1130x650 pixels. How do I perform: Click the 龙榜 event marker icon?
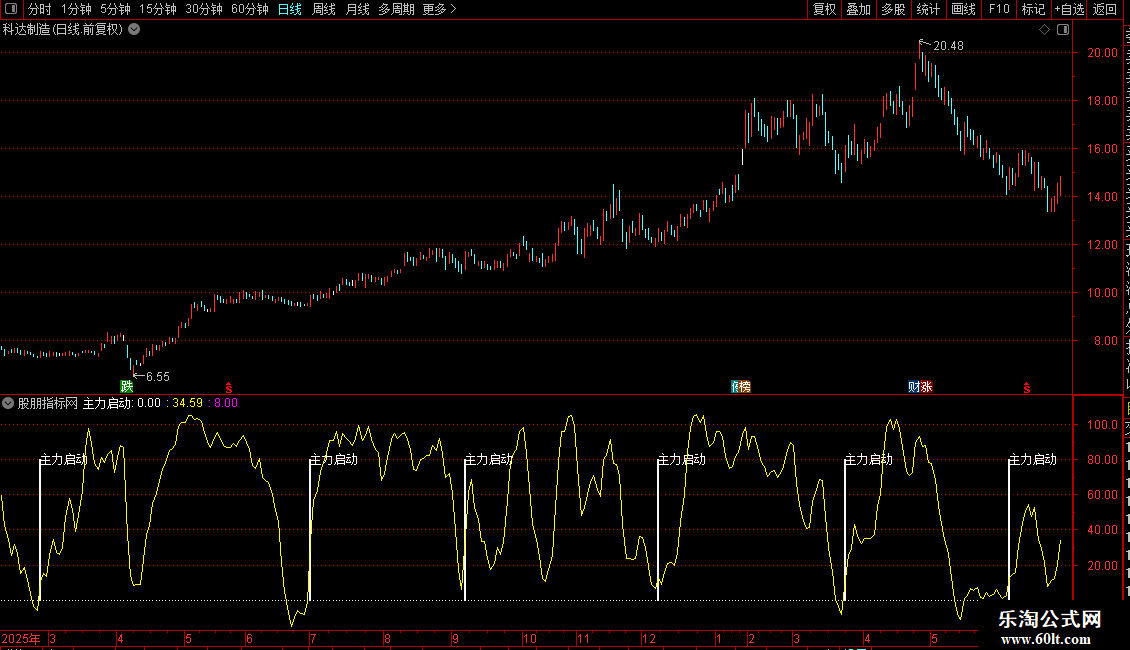coord(741,387)
